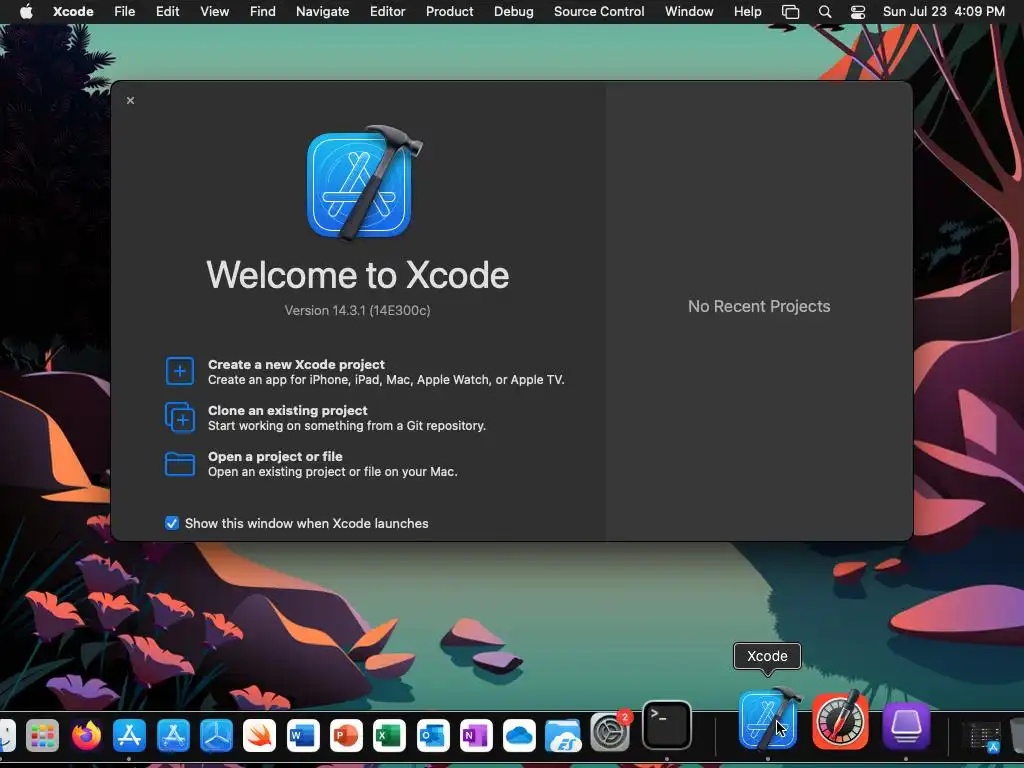Open ES File Explorer folder icon in Dock
Screen dimensions: 1024x768
[x=563, y=736]
